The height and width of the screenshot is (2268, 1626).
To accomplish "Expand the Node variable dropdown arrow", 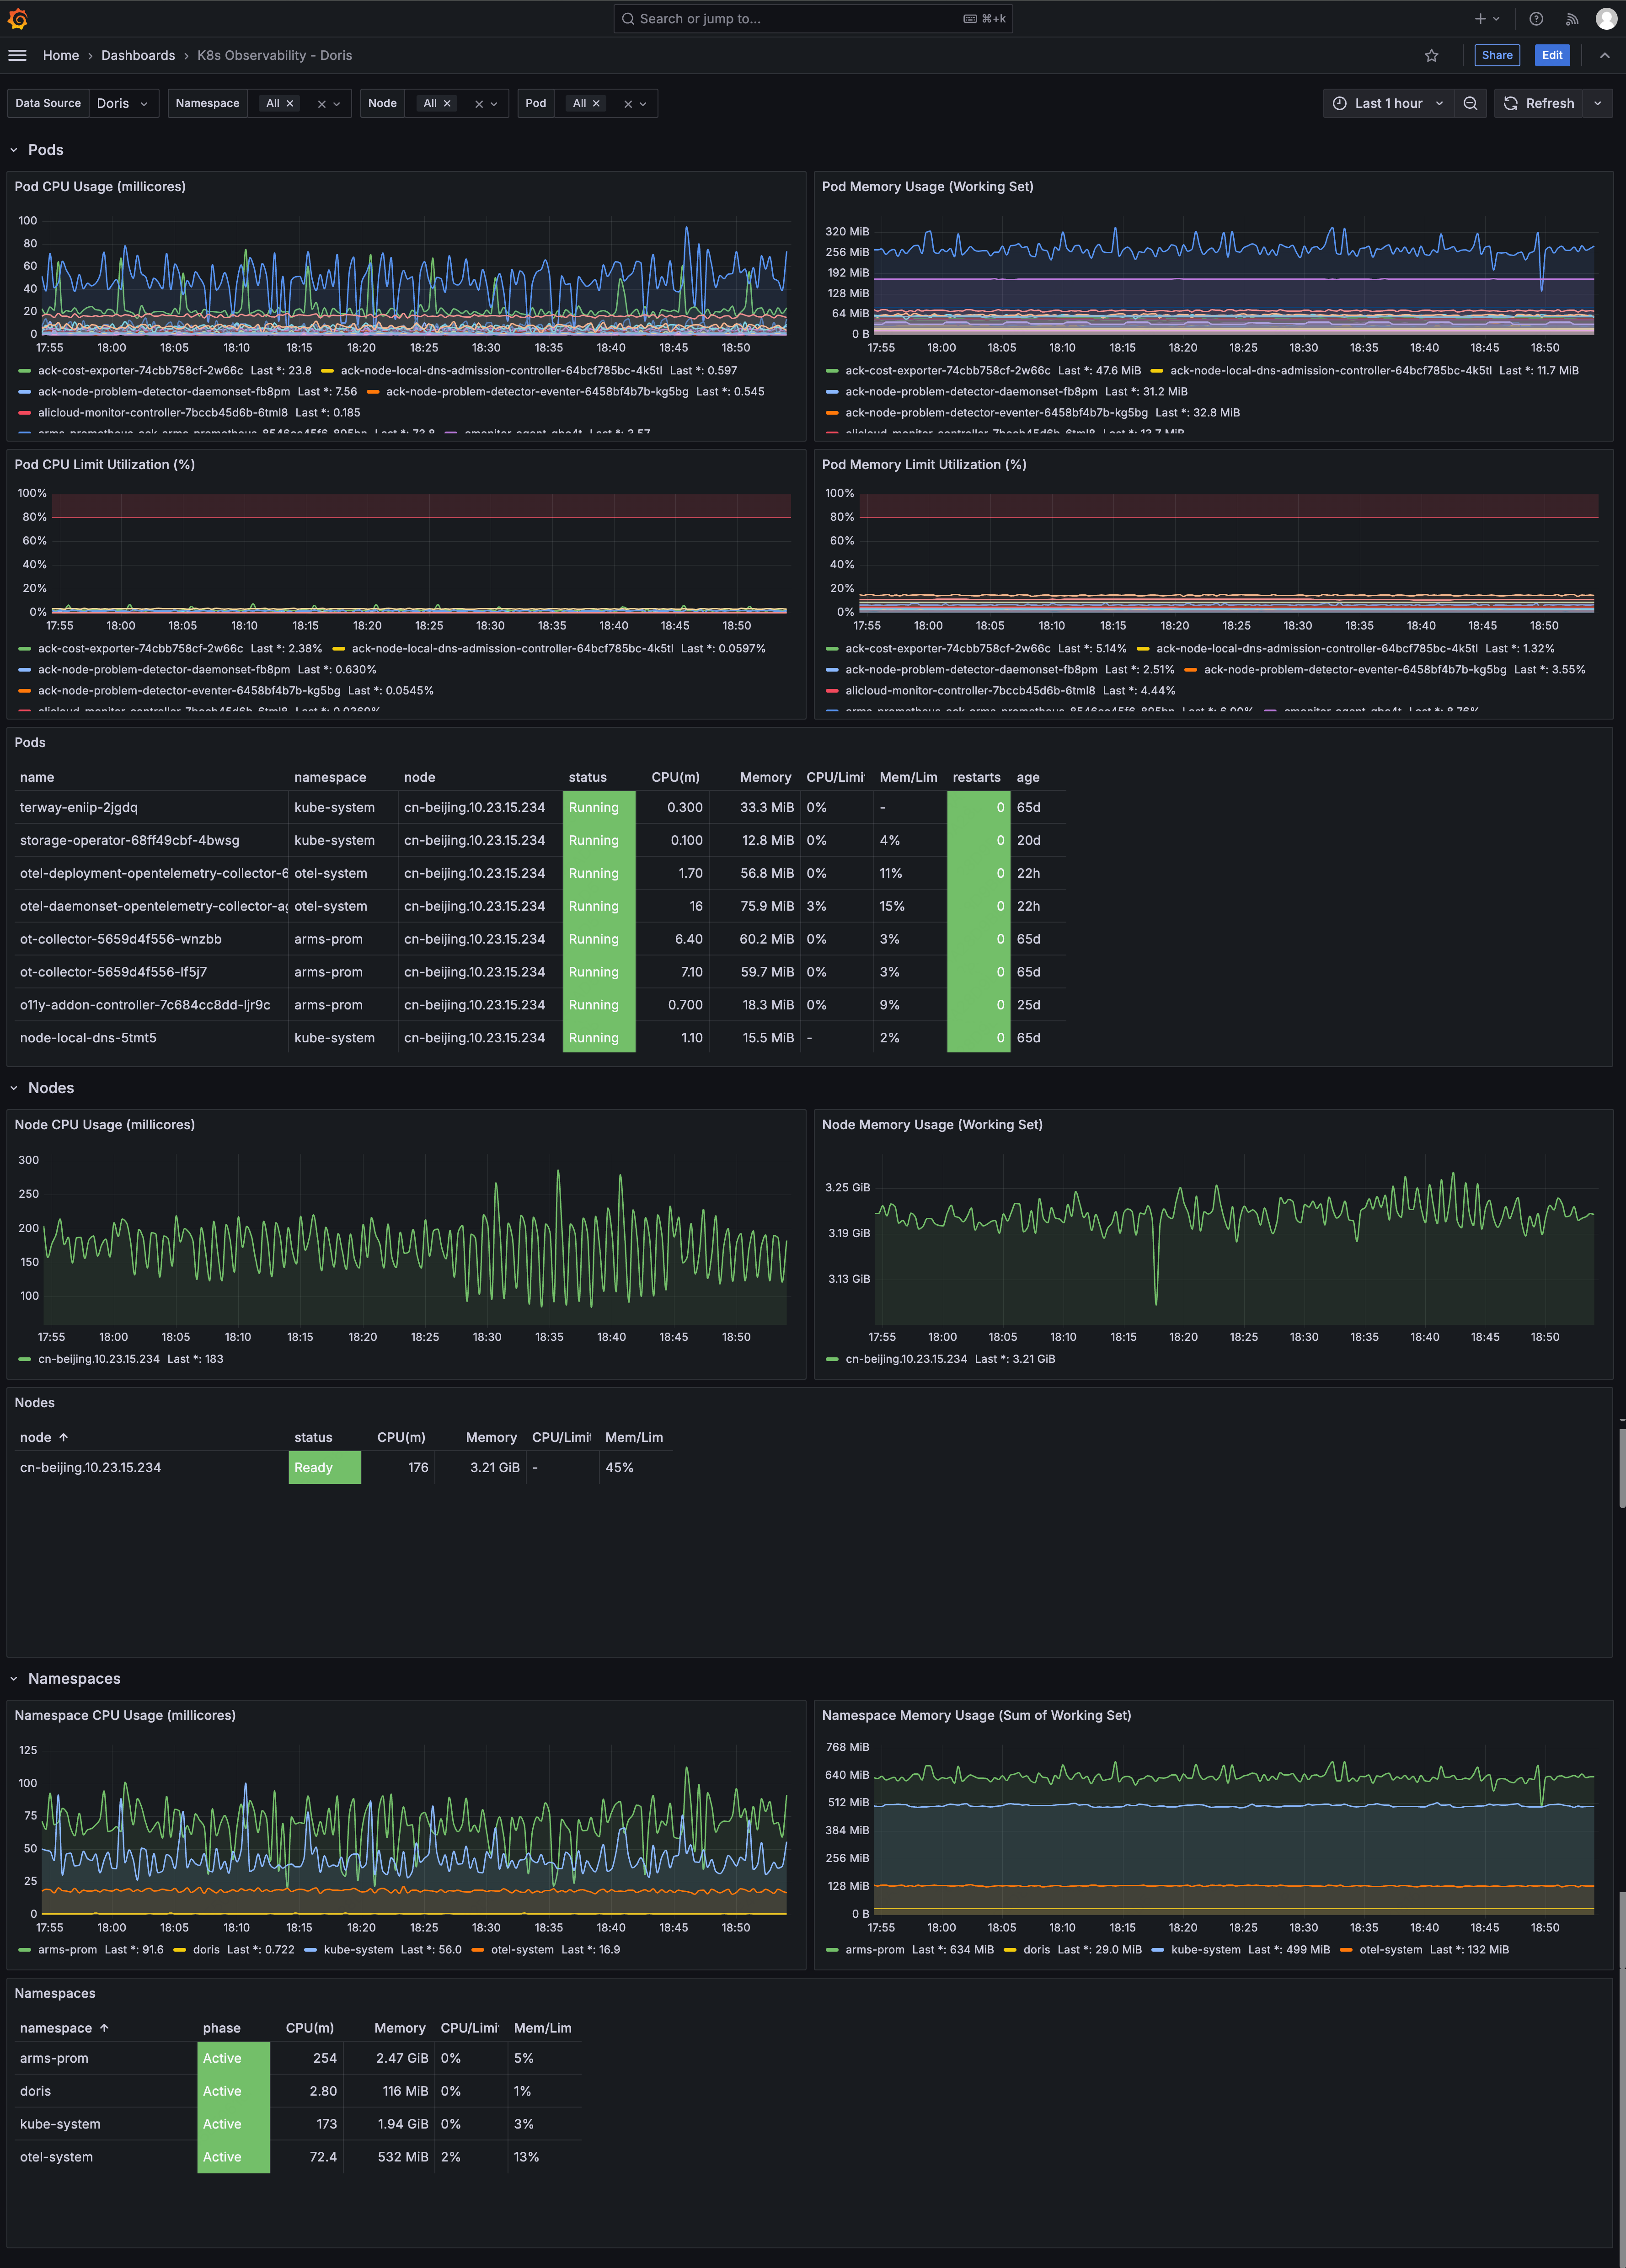I will click(x=494, y=104).
